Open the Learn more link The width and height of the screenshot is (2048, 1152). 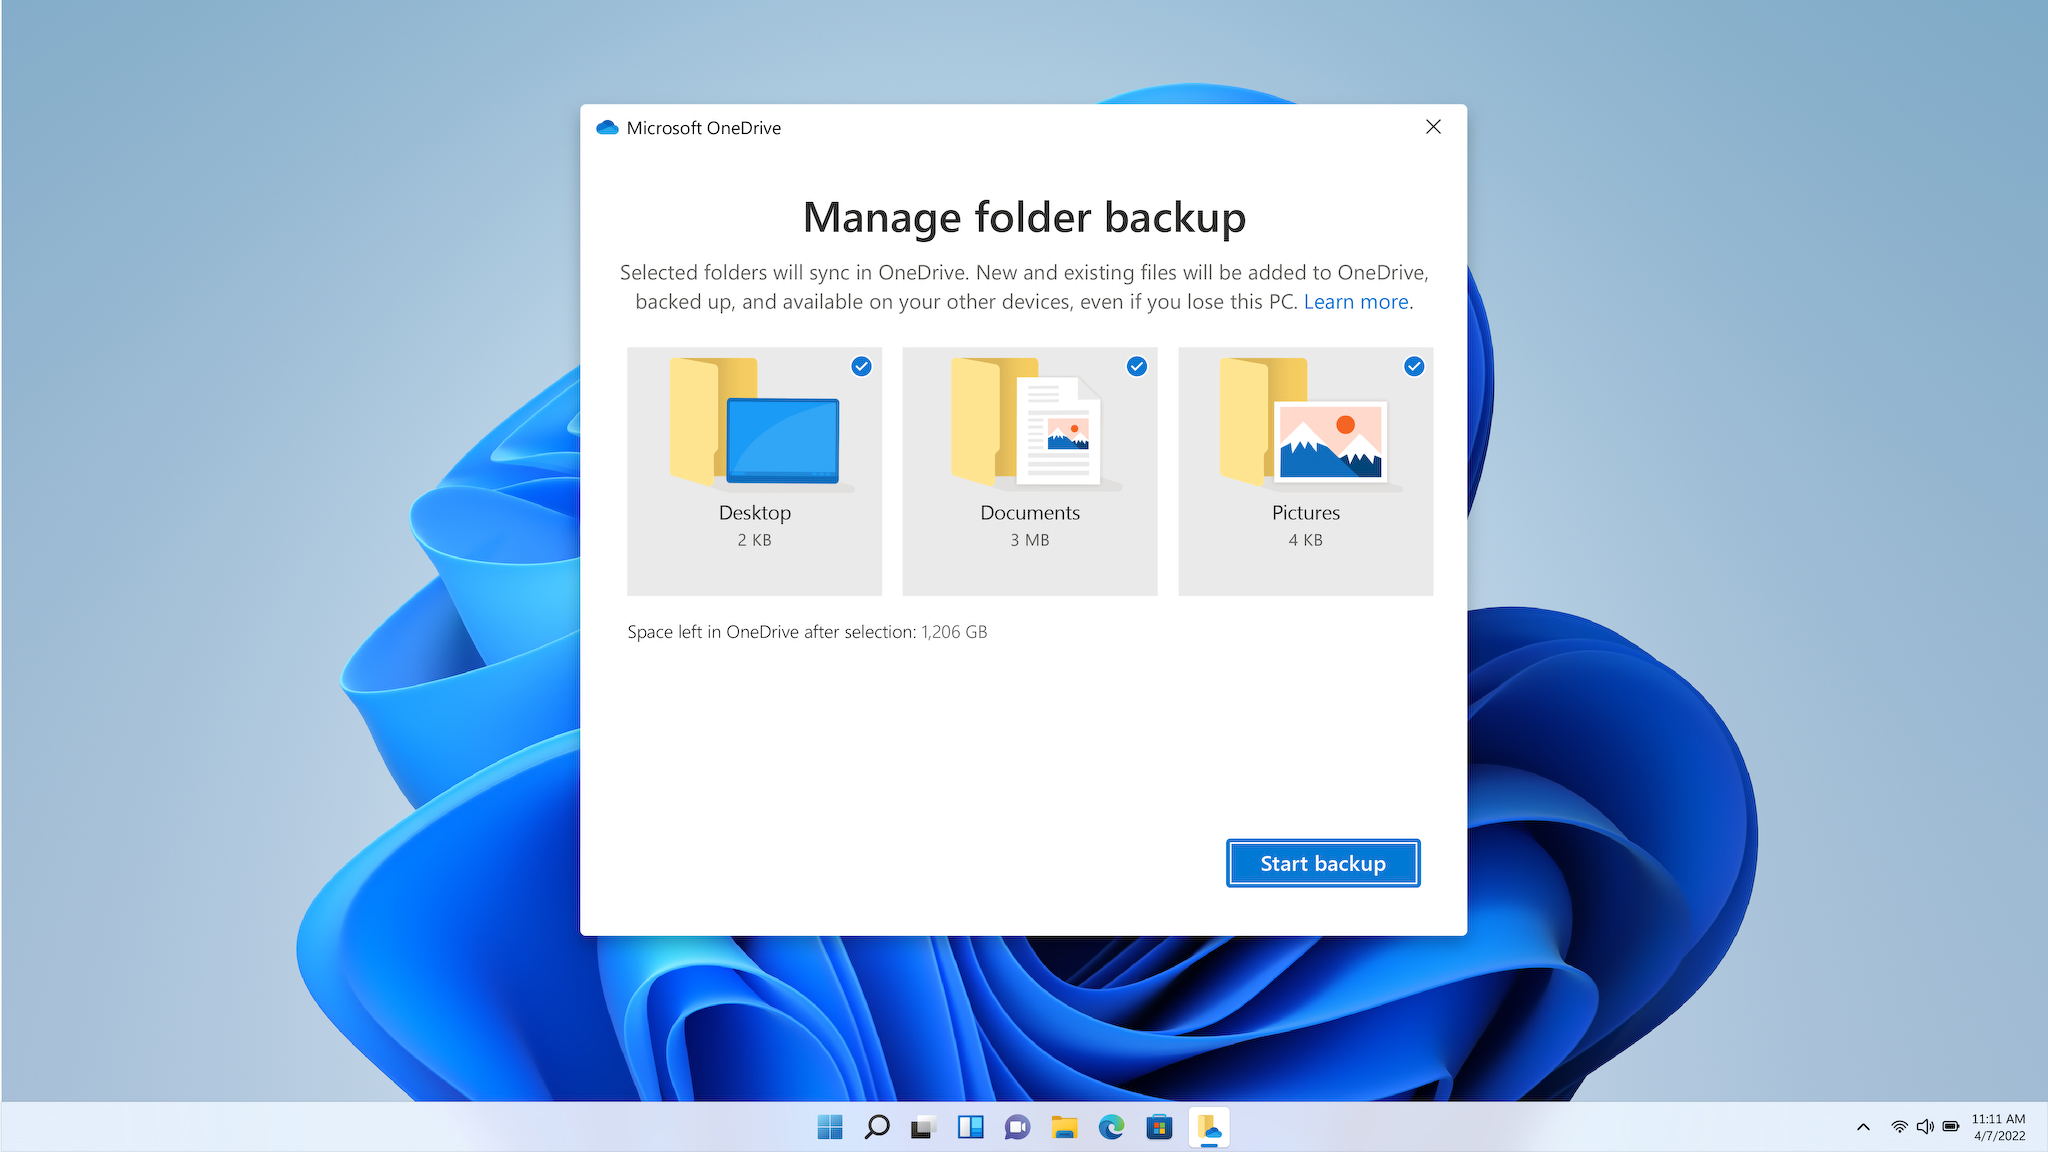coord(1356,302)
